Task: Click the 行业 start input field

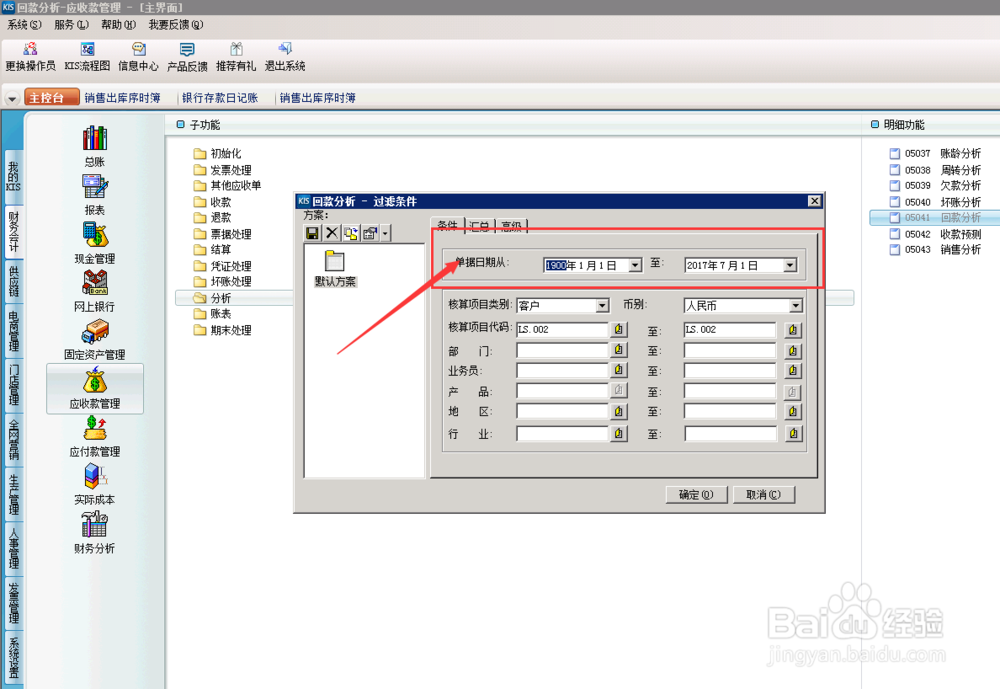Action: point(562,434)
